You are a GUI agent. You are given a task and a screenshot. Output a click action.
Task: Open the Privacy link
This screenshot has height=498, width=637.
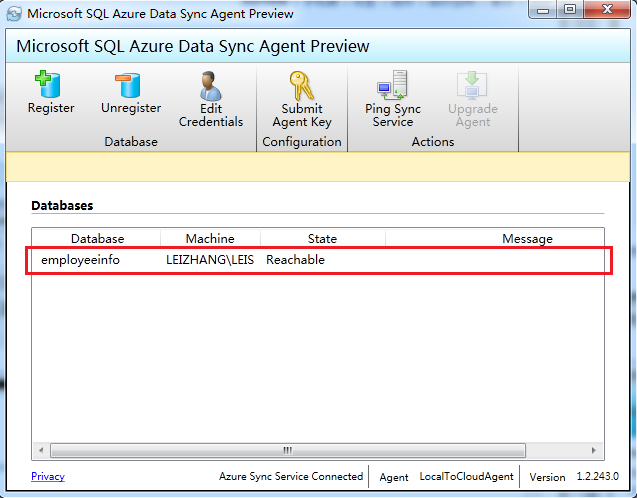[x=48, y=476]
